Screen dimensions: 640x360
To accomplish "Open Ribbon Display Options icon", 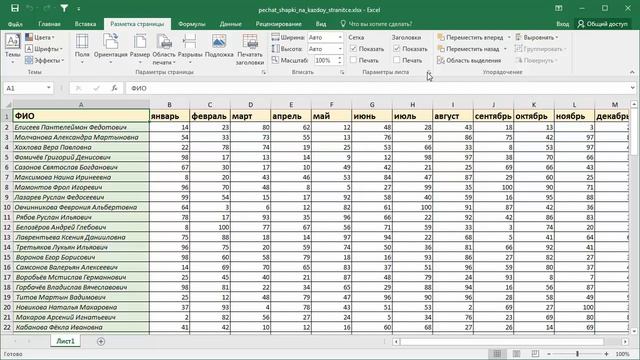I will point(559,8).
